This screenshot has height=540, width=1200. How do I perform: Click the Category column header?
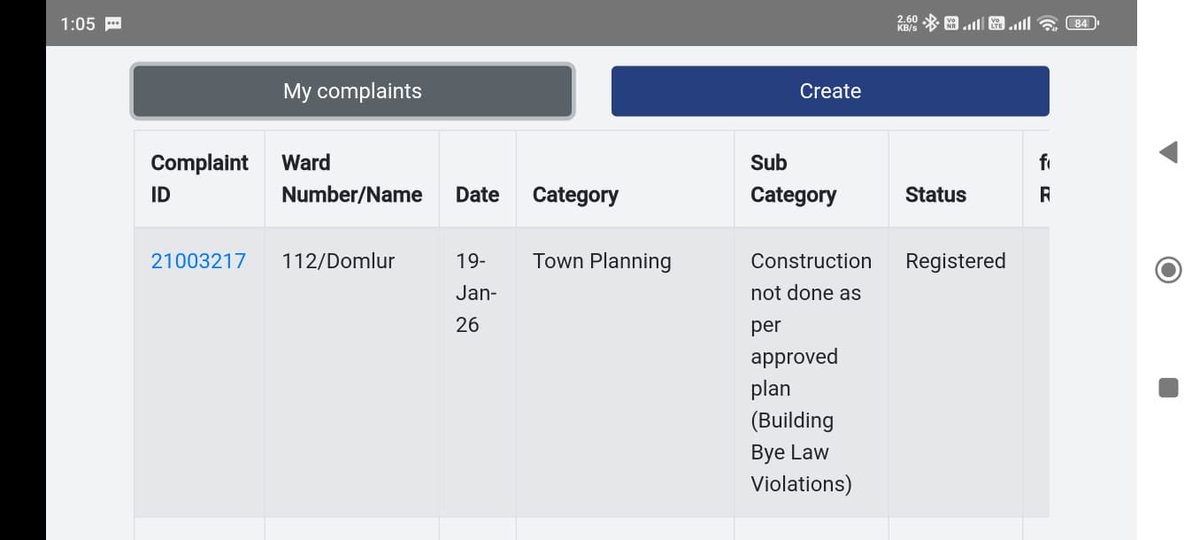pos(625,179)
